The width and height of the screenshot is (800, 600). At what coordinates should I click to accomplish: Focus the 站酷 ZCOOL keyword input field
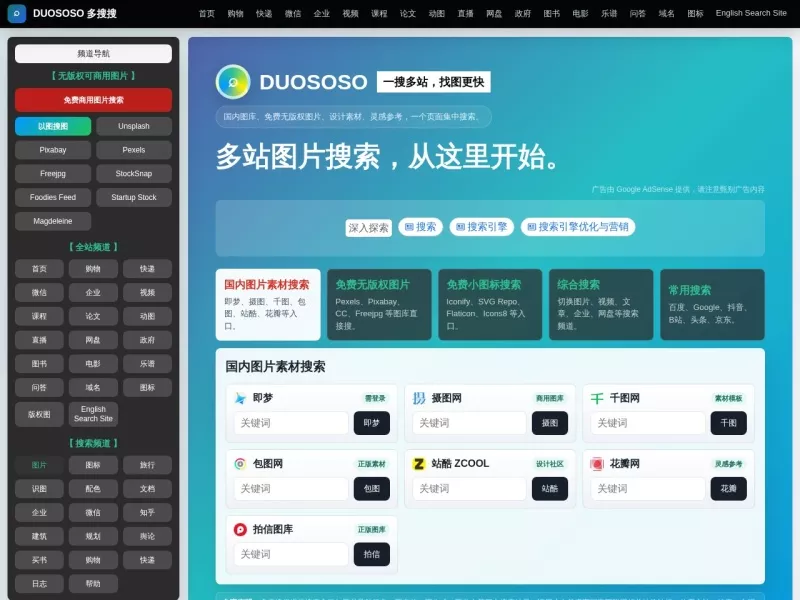[469, 489]
